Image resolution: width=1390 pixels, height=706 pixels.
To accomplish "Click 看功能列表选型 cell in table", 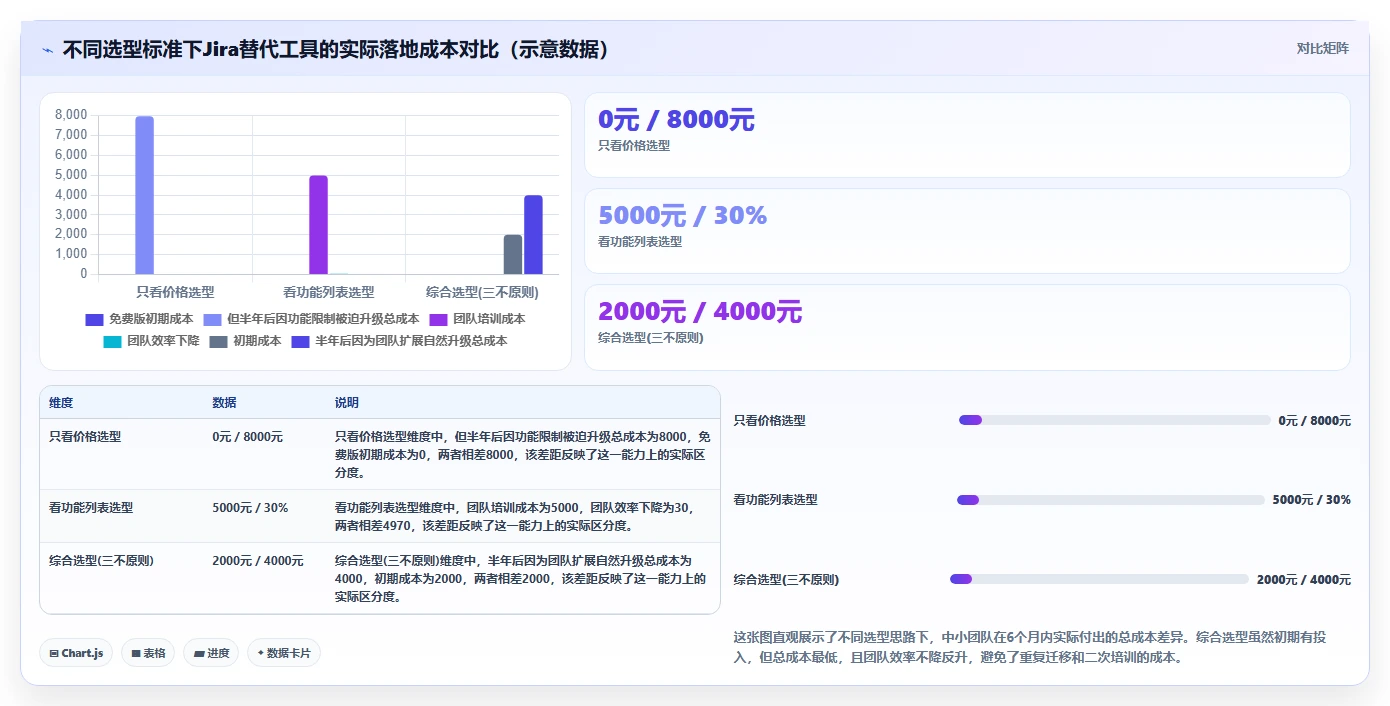I will click(x=91, y=508).
